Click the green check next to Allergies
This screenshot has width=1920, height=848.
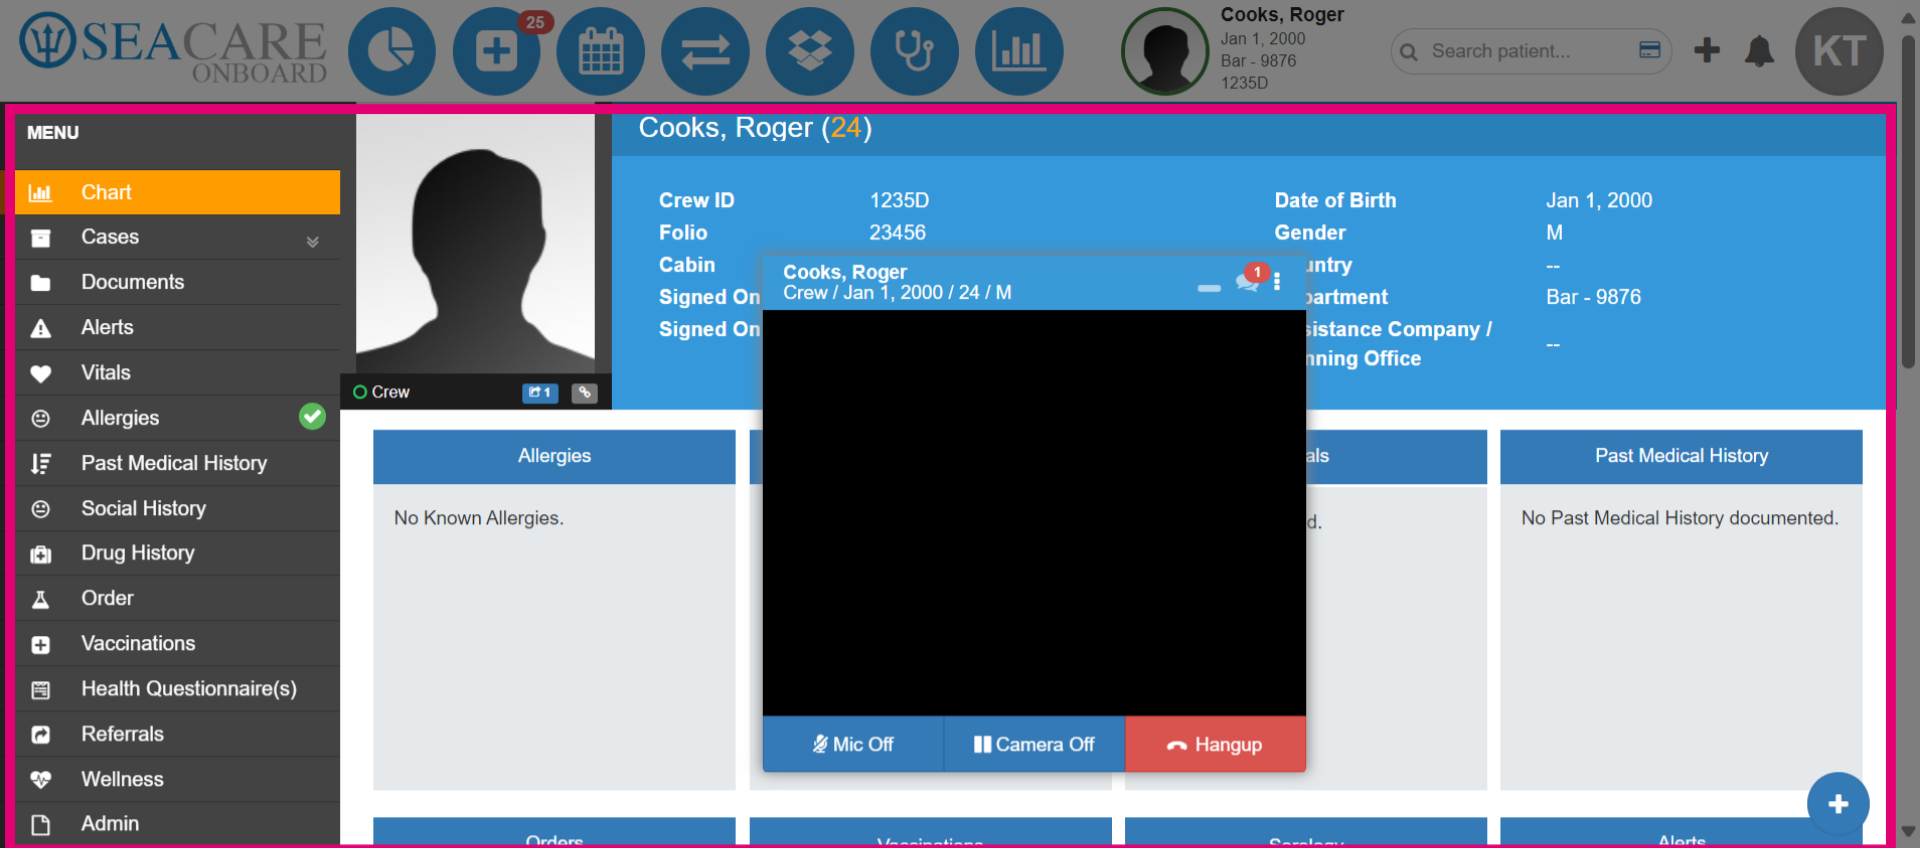pyautogui.click(x=312, y=416)
